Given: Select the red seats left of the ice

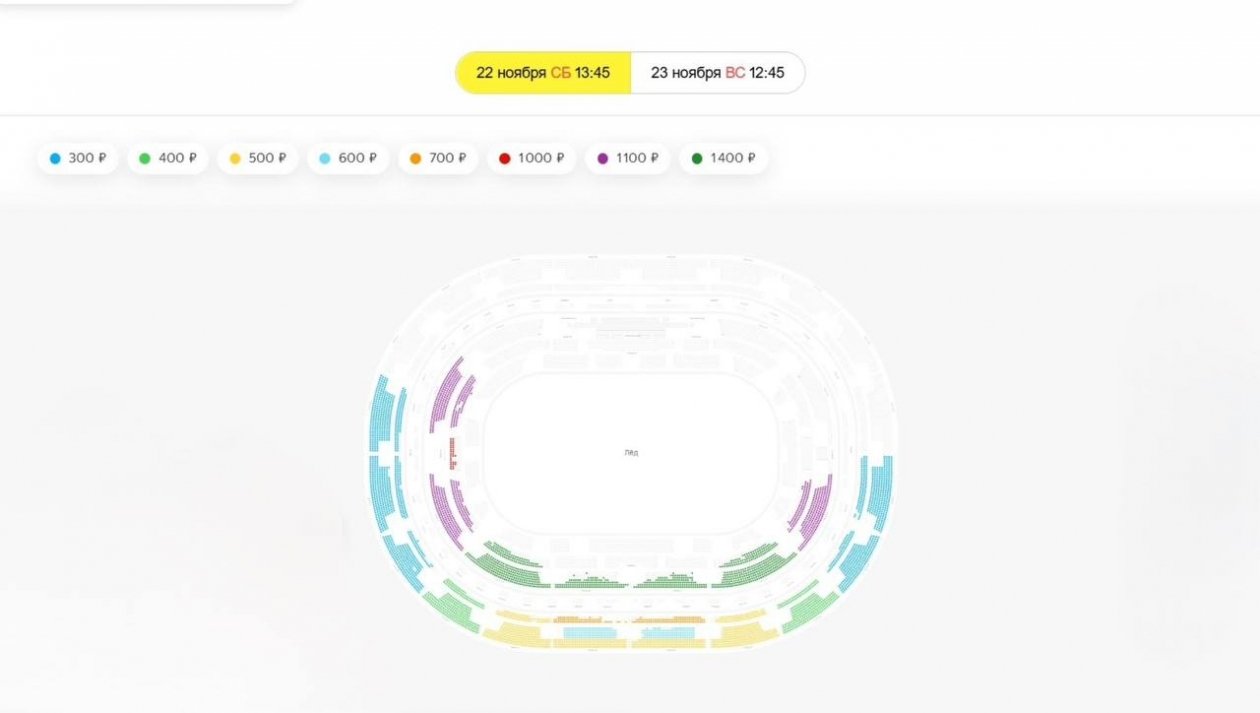Looking at the screenshot, I should pos(453,453).
